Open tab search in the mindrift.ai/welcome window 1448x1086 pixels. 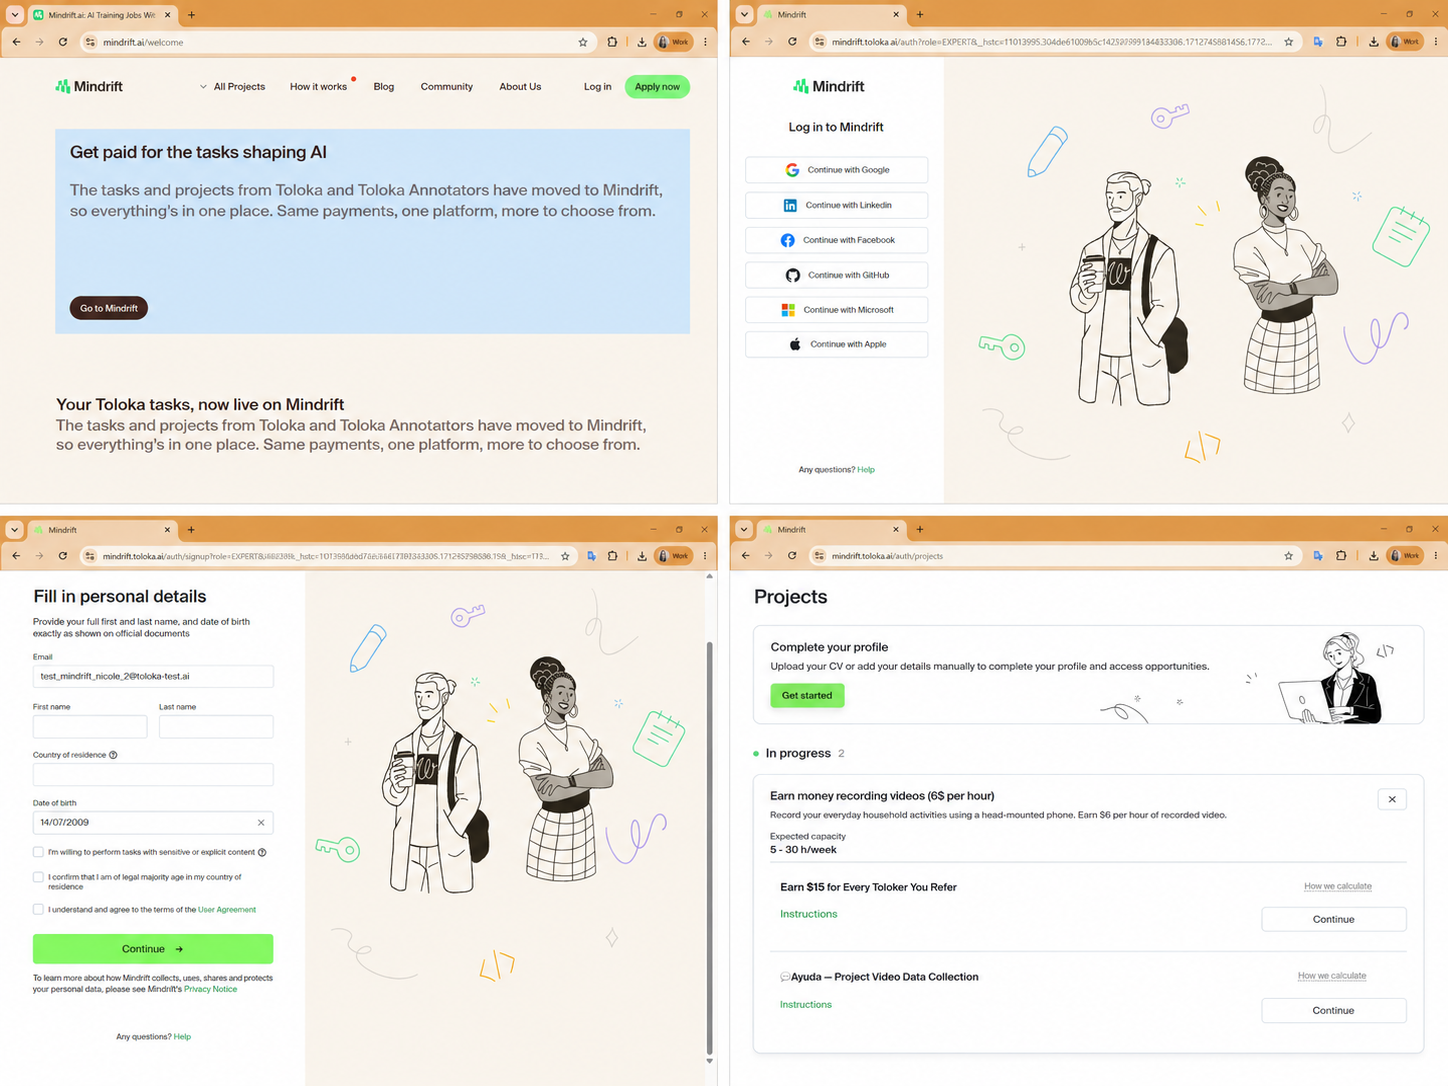(x=15, y=15)
